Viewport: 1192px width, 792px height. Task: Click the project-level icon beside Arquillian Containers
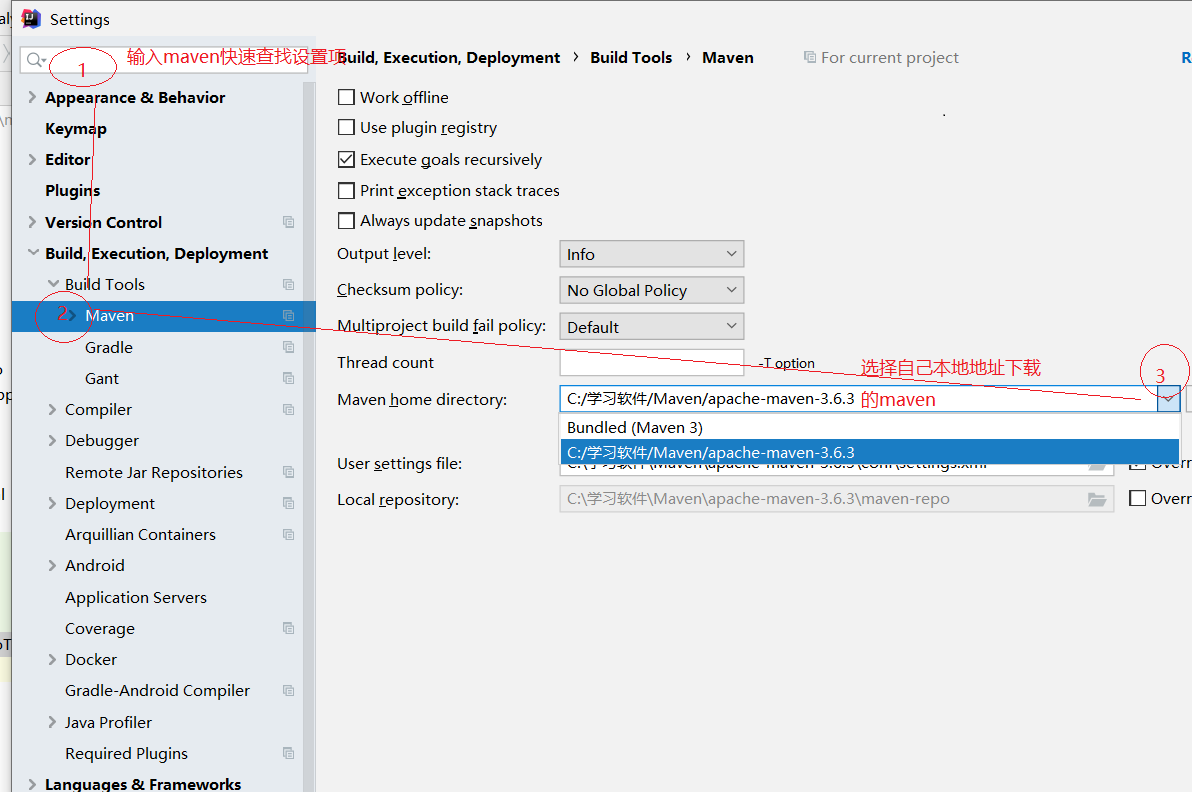click(289, 535)
